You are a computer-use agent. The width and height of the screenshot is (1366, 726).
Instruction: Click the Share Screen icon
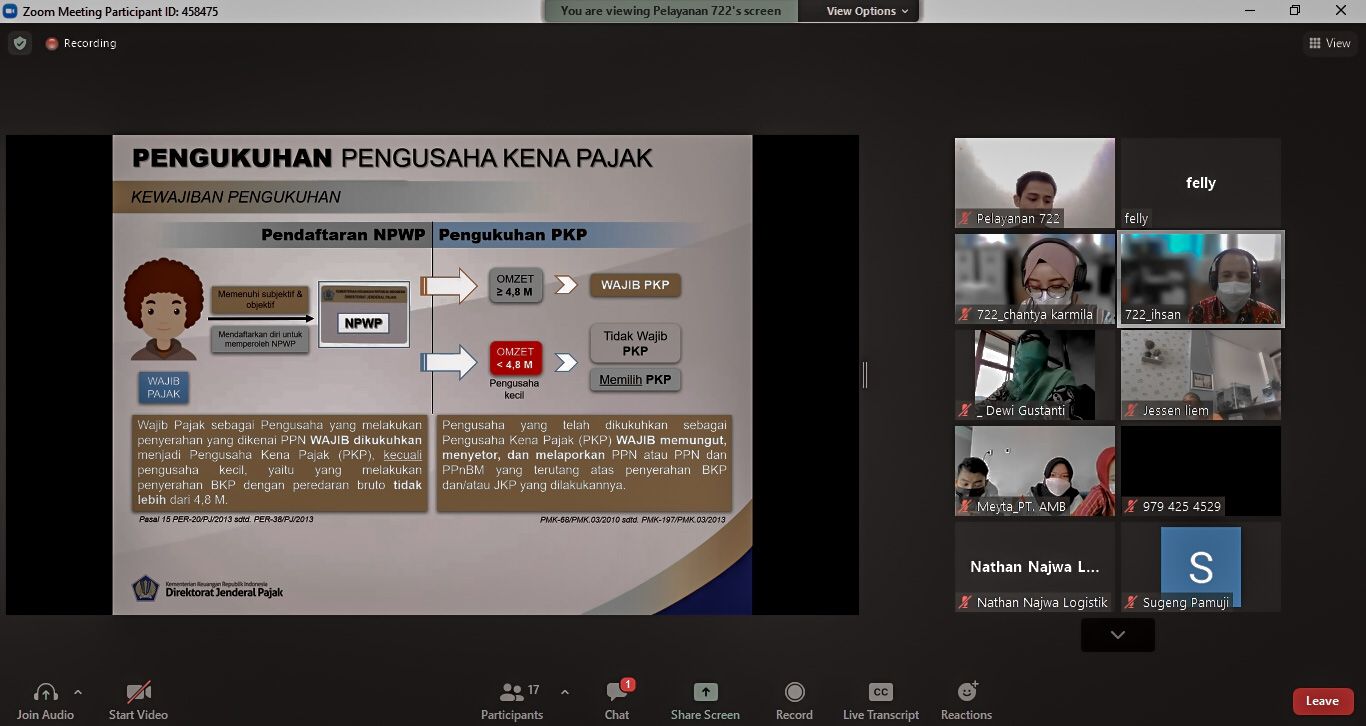click(x=705, y=693)
